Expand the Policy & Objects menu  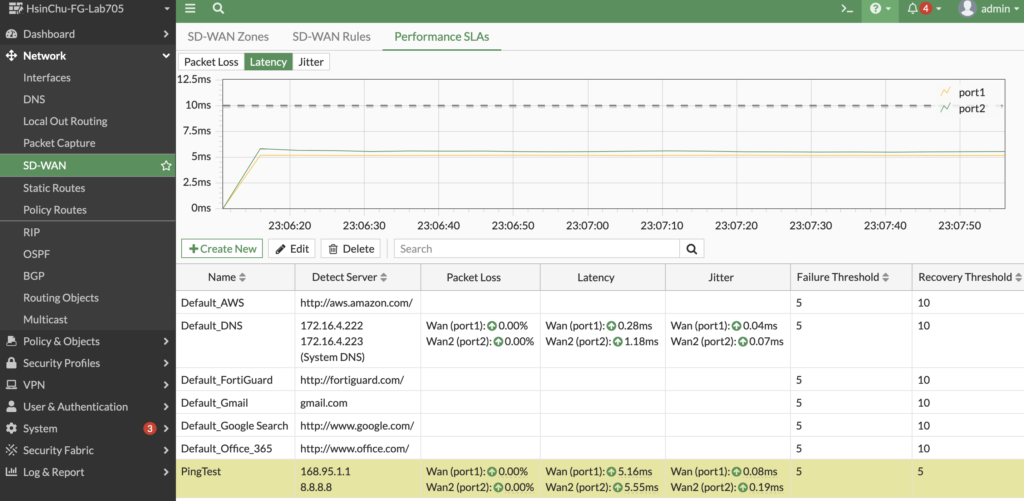coord(87,341)
